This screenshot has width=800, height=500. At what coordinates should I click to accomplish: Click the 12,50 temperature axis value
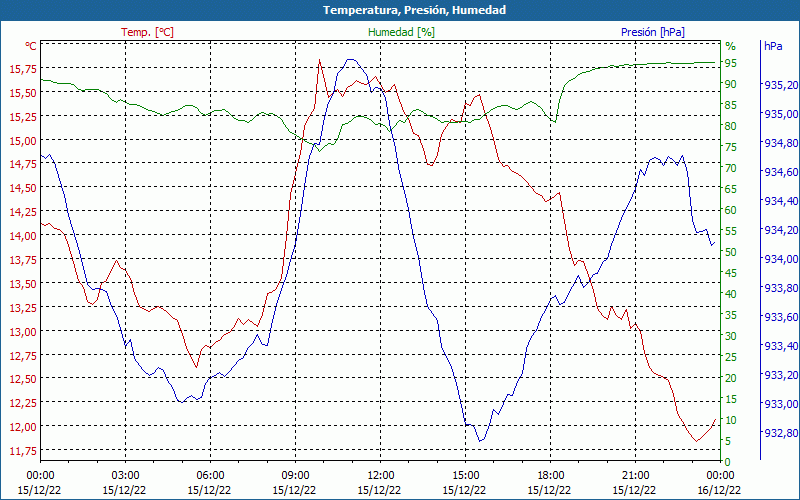(x=23, y=379)
